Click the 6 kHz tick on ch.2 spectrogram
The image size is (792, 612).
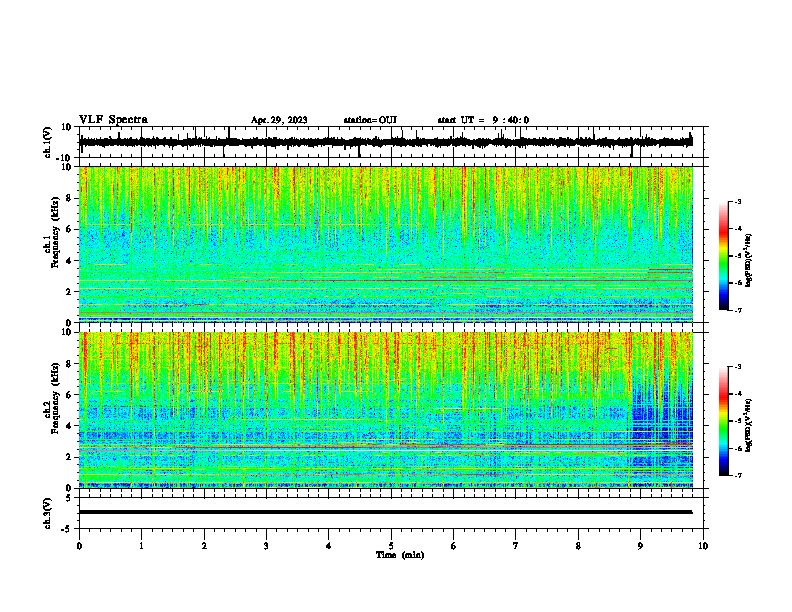pos(69,394)
